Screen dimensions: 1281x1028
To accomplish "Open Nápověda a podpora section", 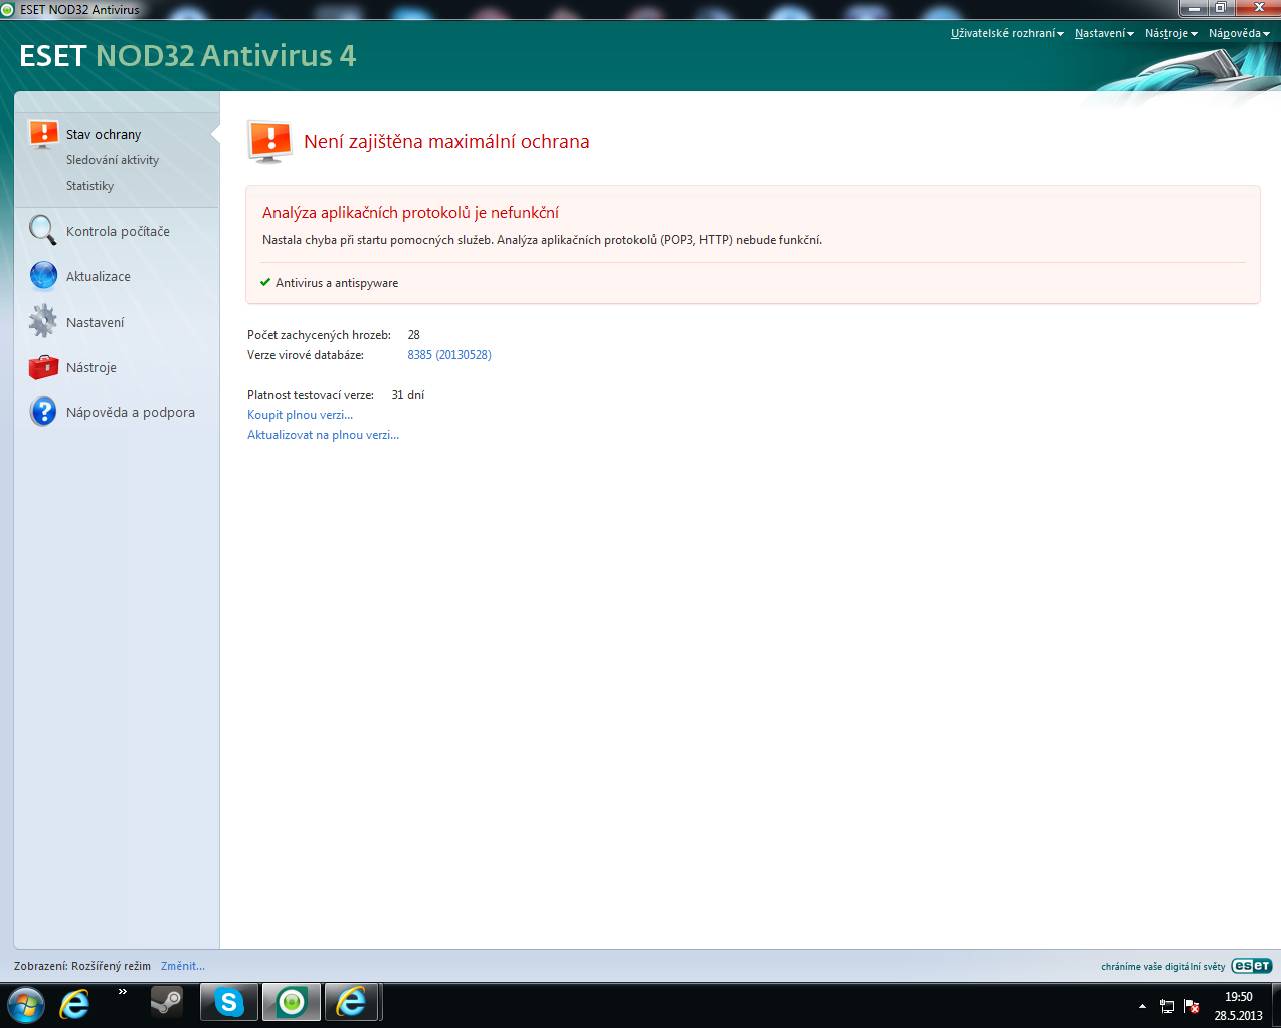I will pos(130,412).
